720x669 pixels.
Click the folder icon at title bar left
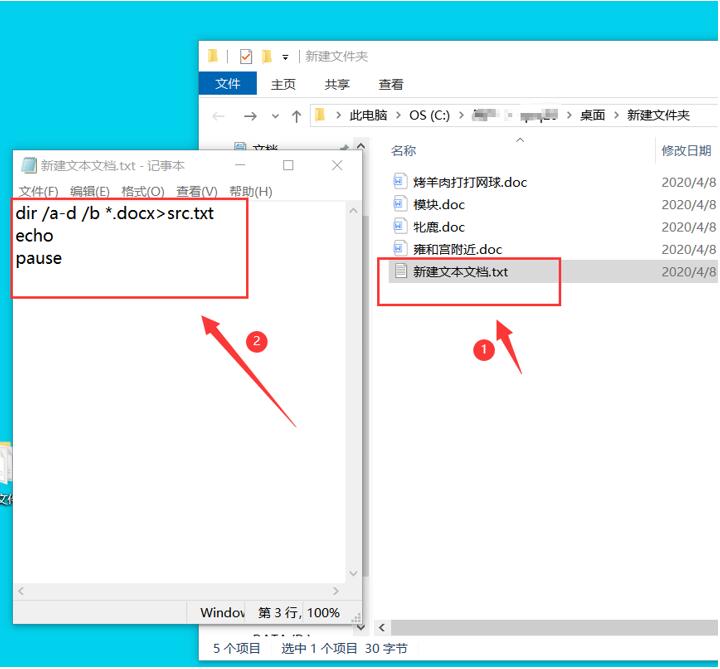pyautogui.click(x=213, y=56)
